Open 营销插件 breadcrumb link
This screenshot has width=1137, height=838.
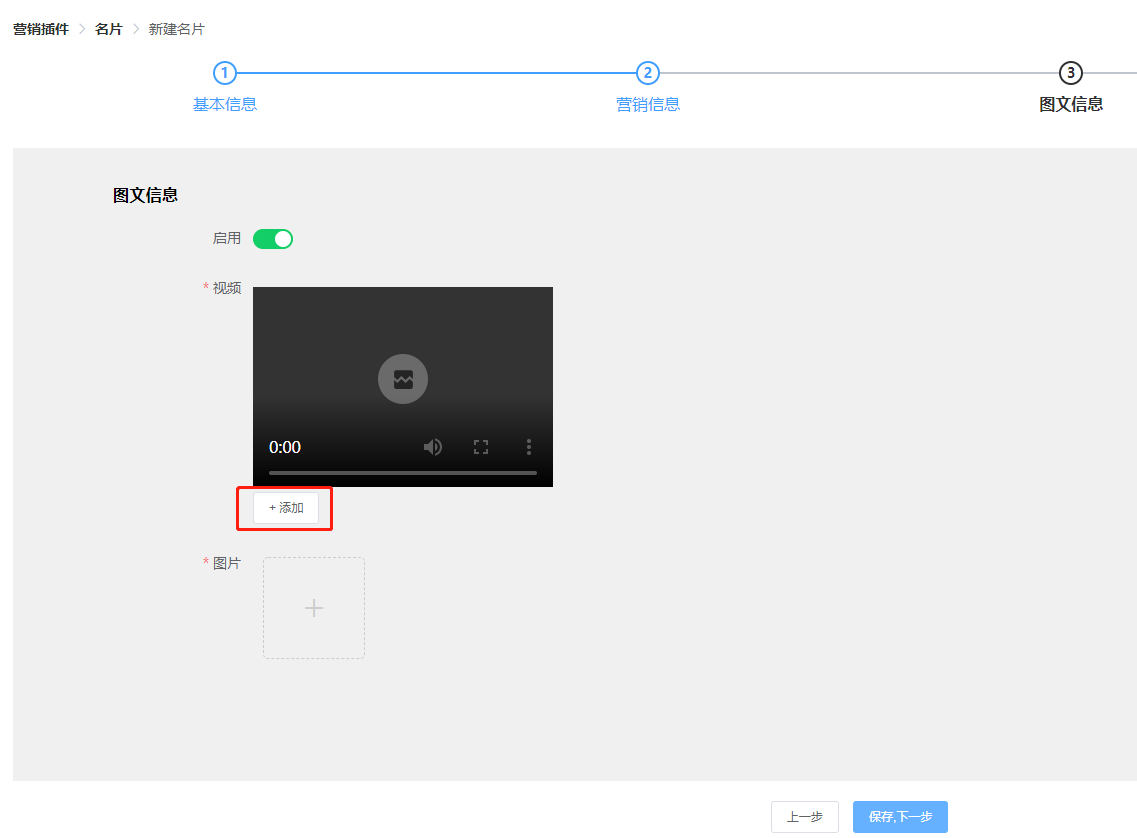point(41,29)
